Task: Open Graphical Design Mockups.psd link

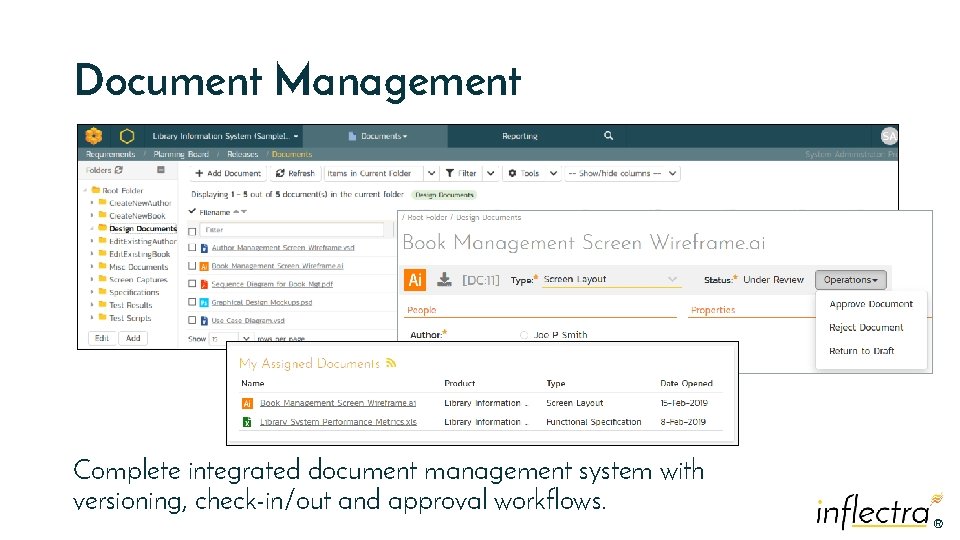Action: click(x=261, y=302)
